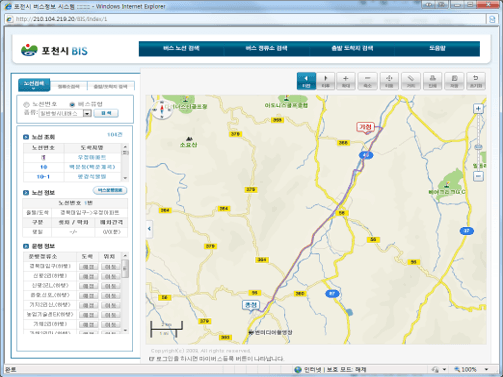Image resolution: width=503 pixels, height=377 pixels.
Task: Switch to the 출발/도착지 검색 tab
Action: tap(111, 86)
